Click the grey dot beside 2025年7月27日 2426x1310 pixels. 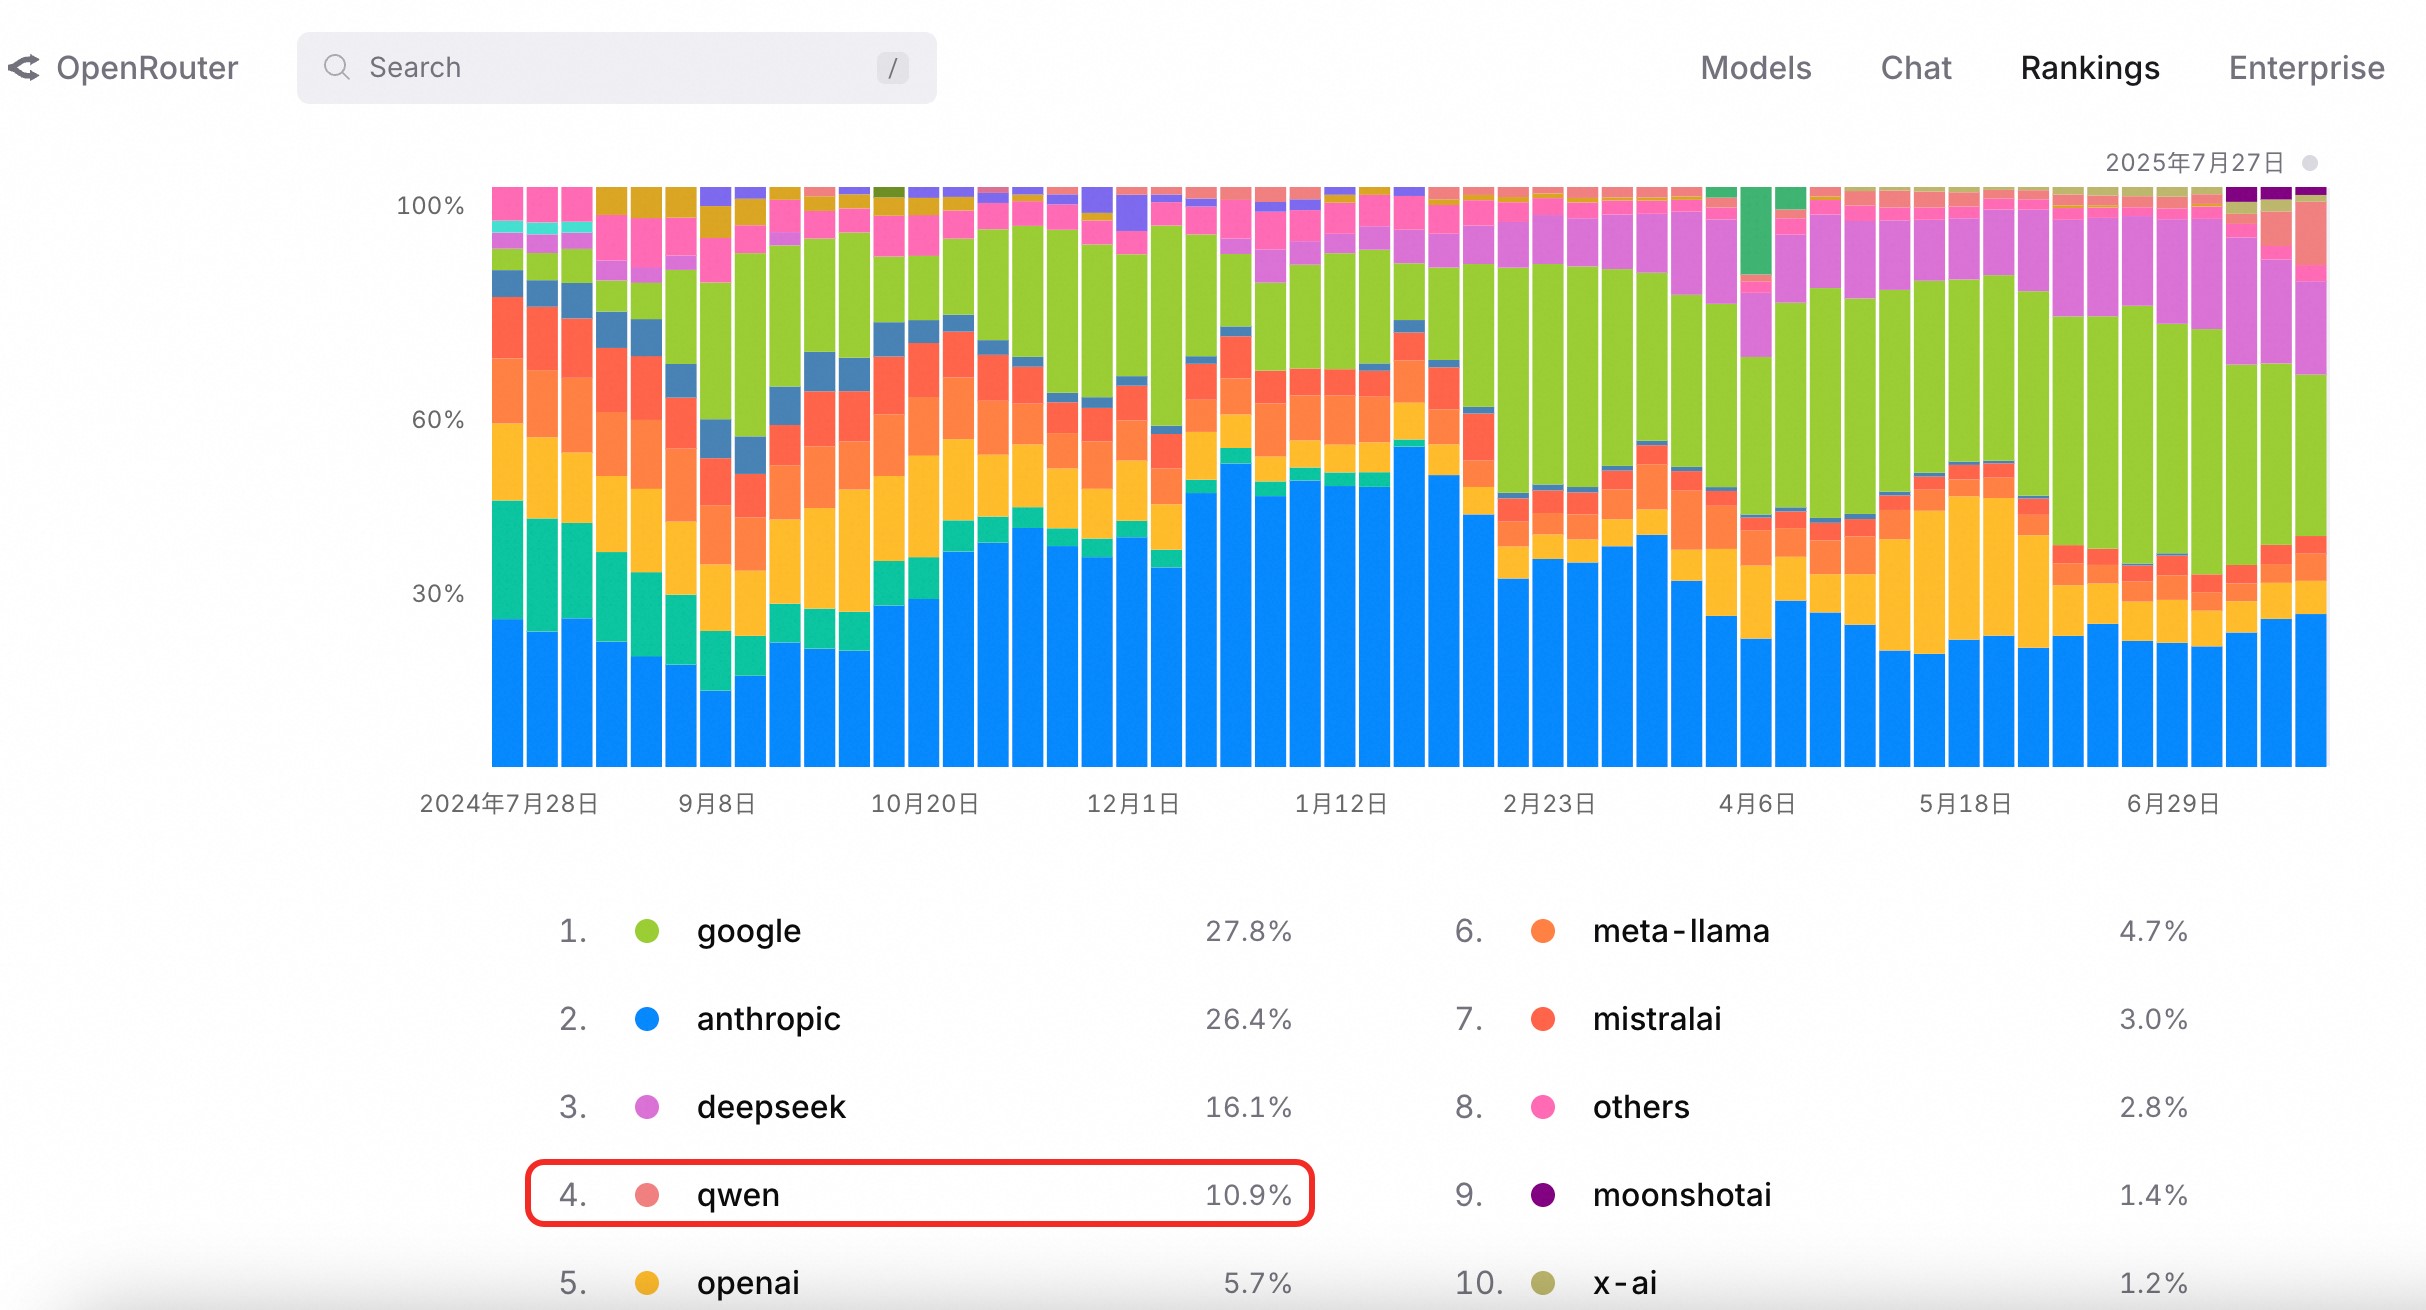click(2310, 163)
